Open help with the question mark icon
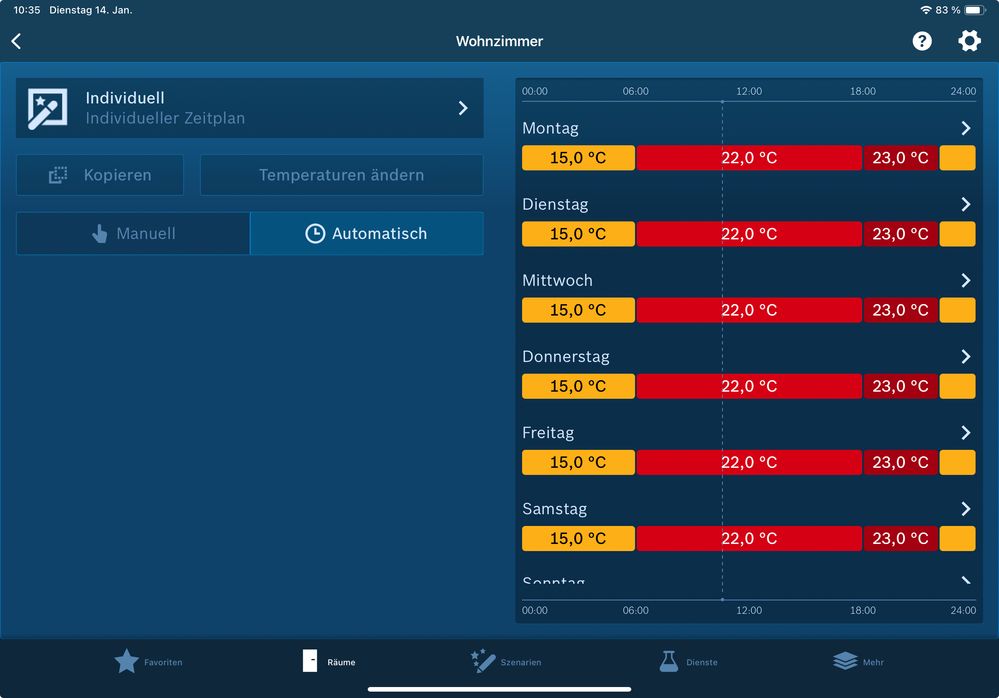Image resolution: width=999 pixels, height=698 pixels. click(x=922, y=41)
